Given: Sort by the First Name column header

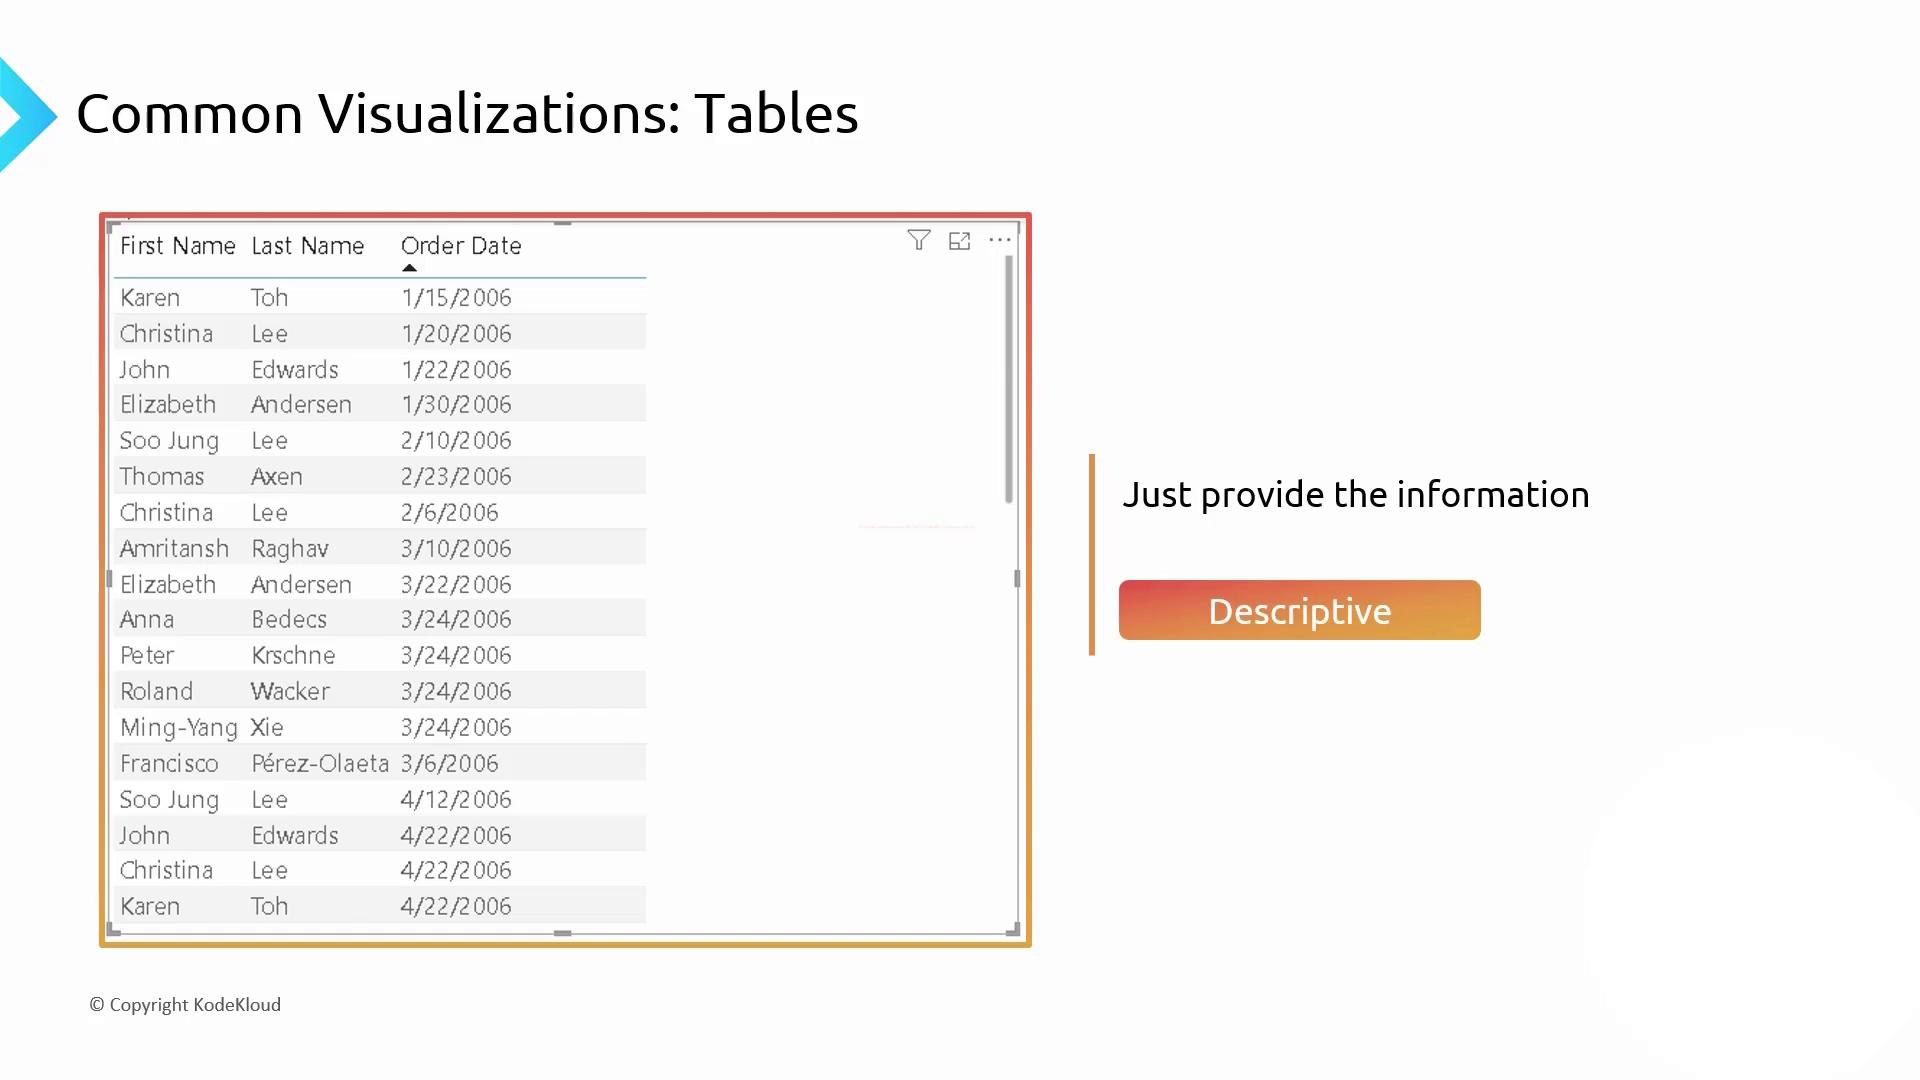Looking at the screenshot, I should [x=177, y=246].
